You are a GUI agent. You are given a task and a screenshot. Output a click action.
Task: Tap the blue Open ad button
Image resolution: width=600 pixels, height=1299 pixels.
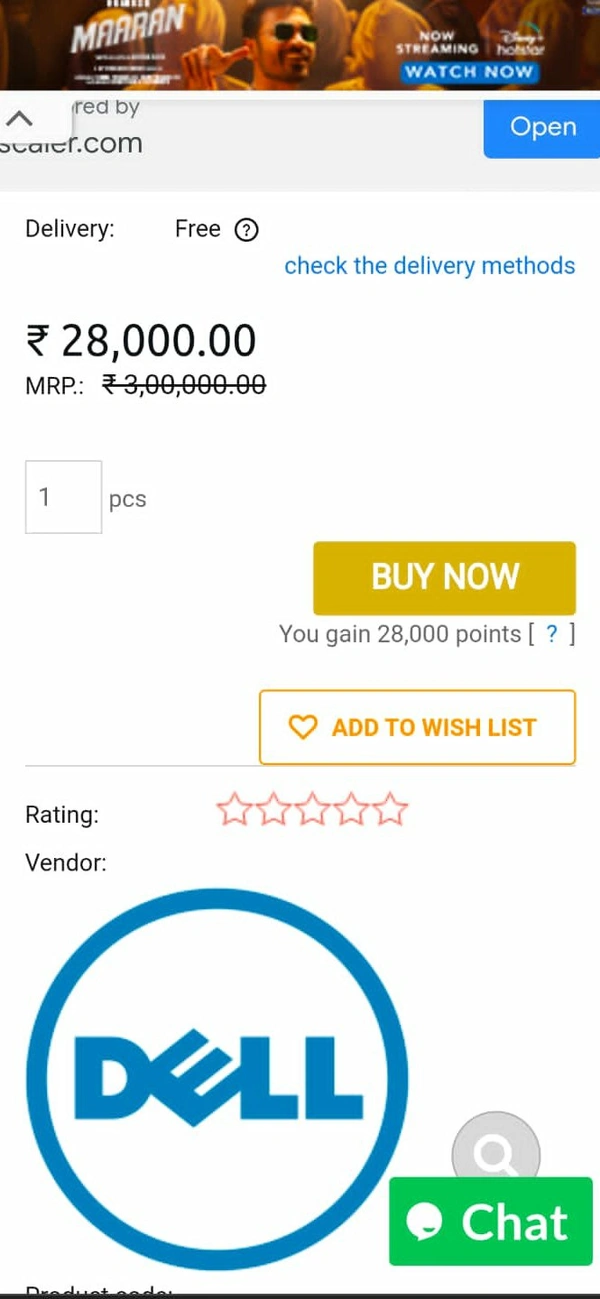tap(542, 127)
